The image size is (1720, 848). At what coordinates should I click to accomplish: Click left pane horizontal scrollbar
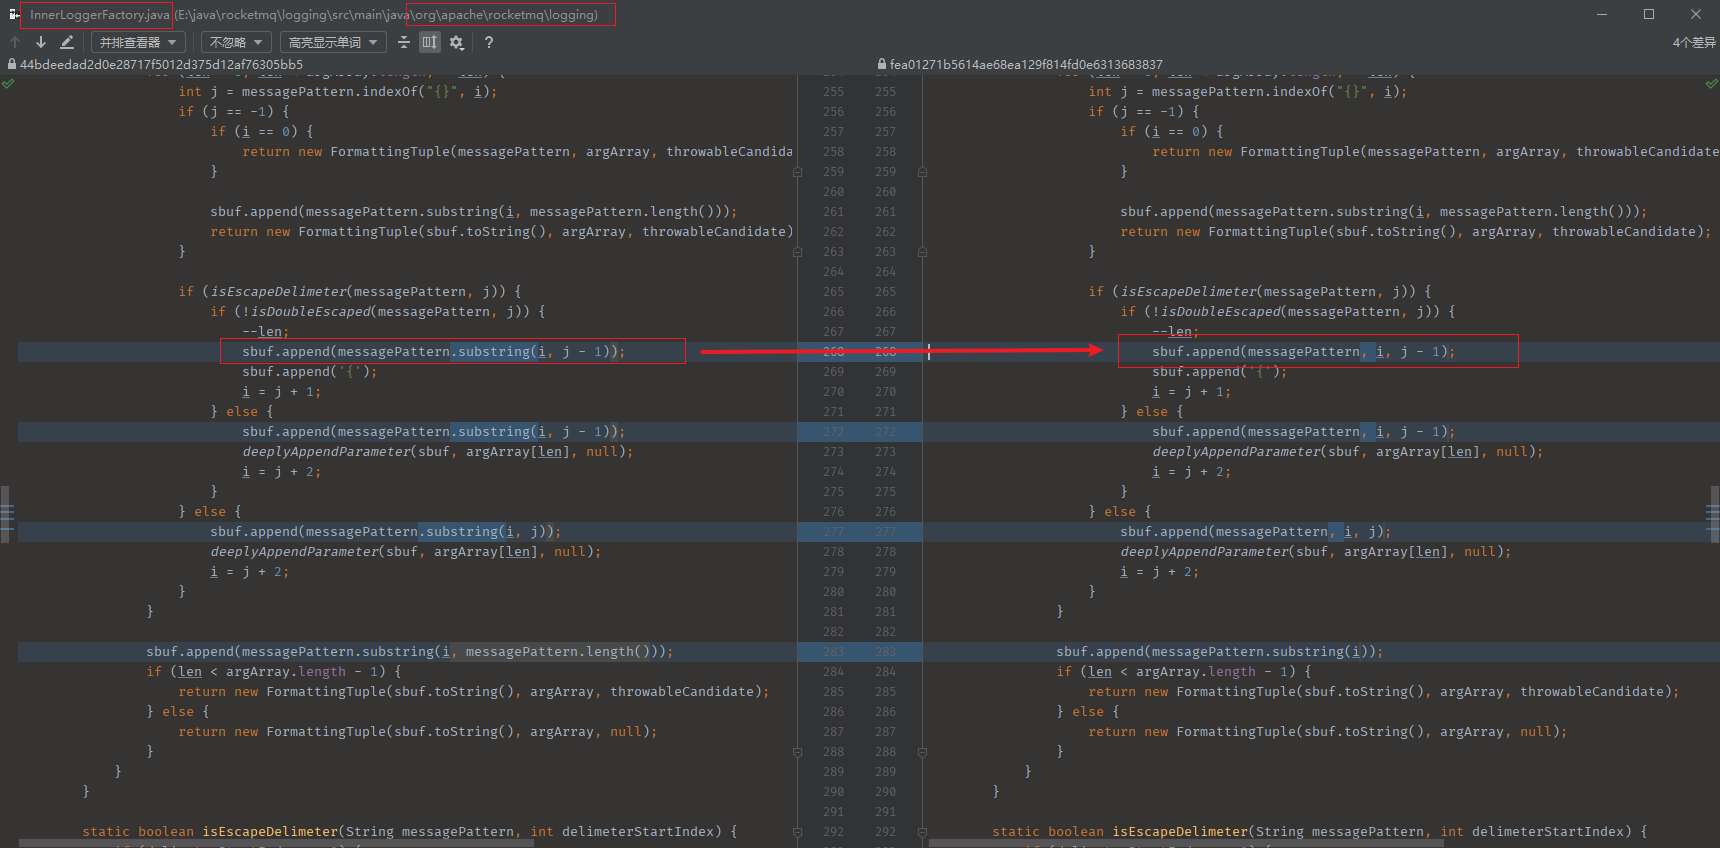[276, 843]
